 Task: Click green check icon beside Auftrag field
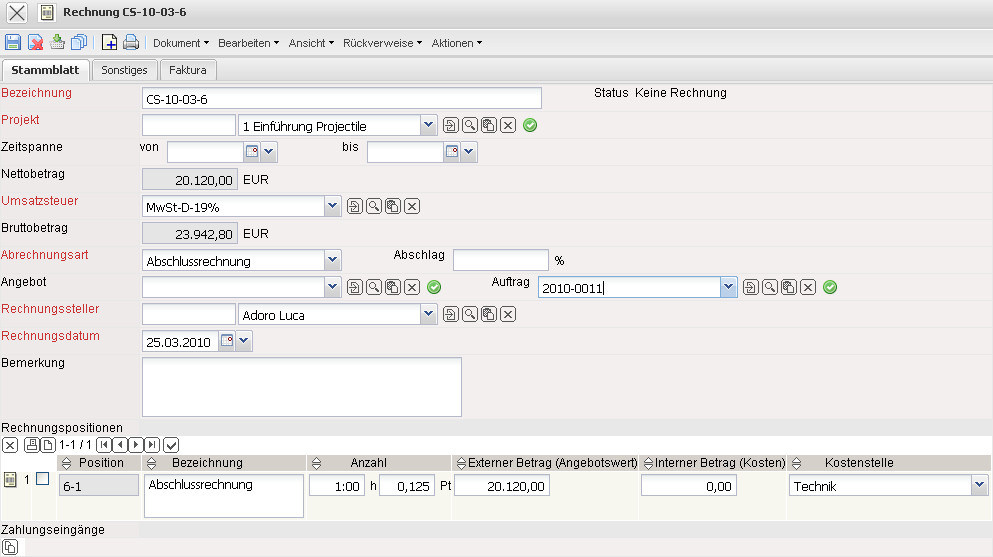tap(830, 288)
